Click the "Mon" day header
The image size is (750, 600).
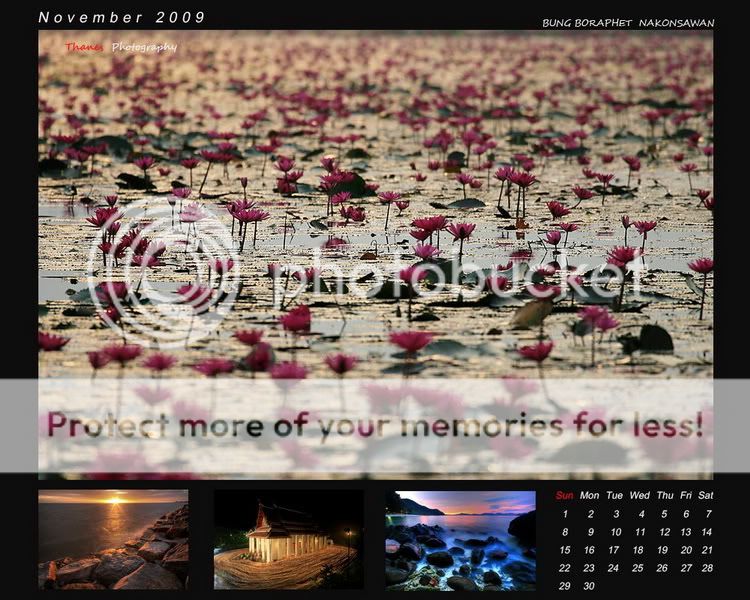tap(589, 496)
